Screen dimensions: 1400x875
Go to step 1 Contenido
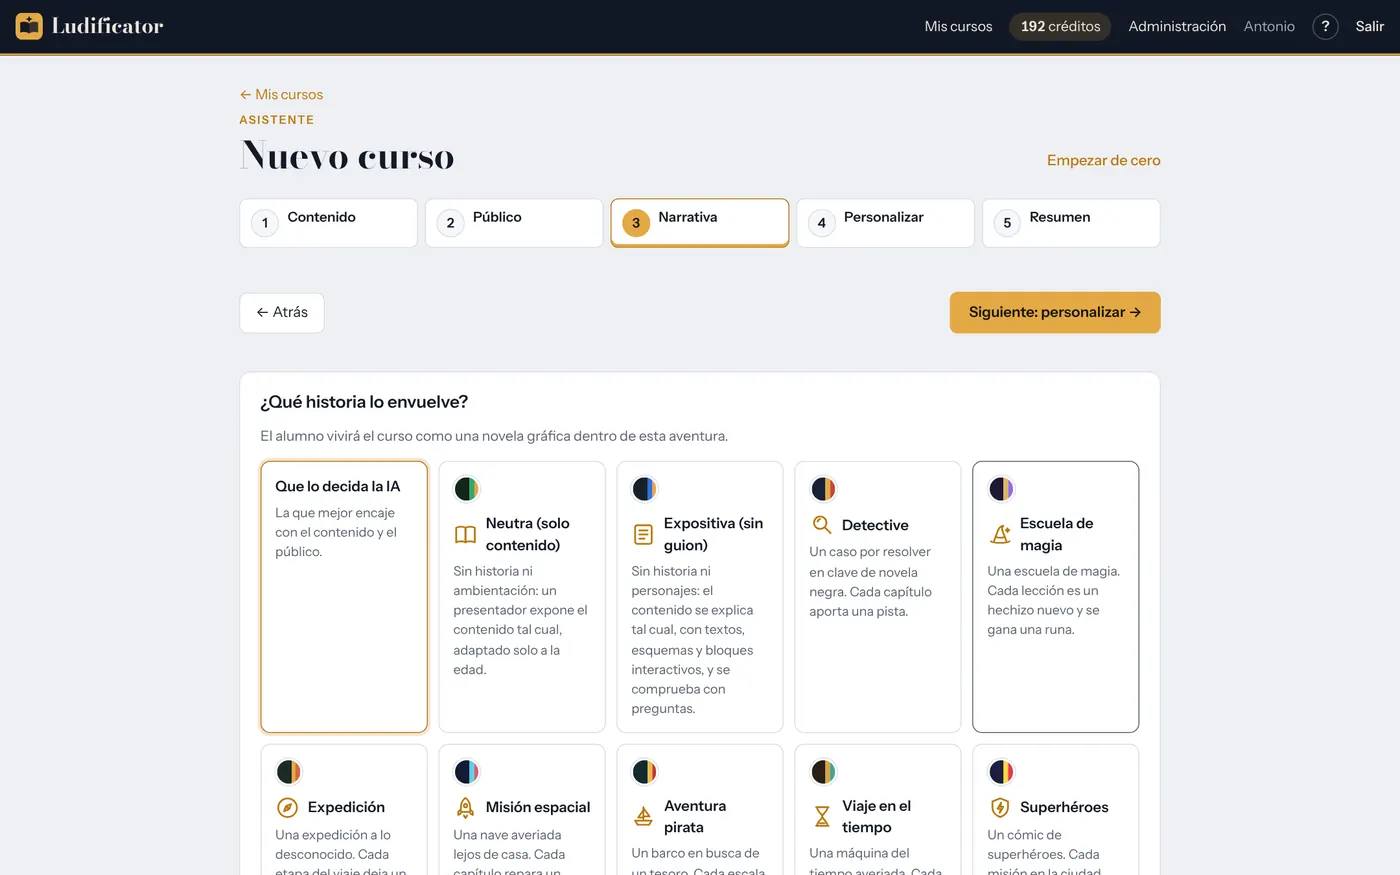pos(329,223)
